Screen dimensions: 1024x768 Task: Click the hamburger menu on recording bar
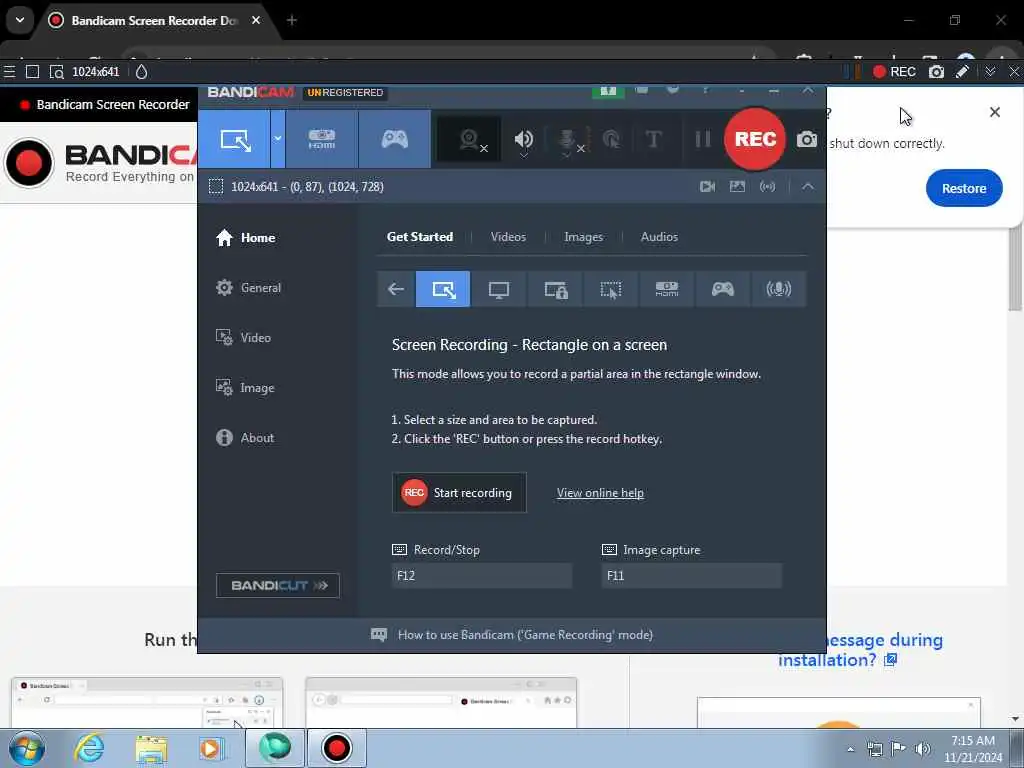9,72
